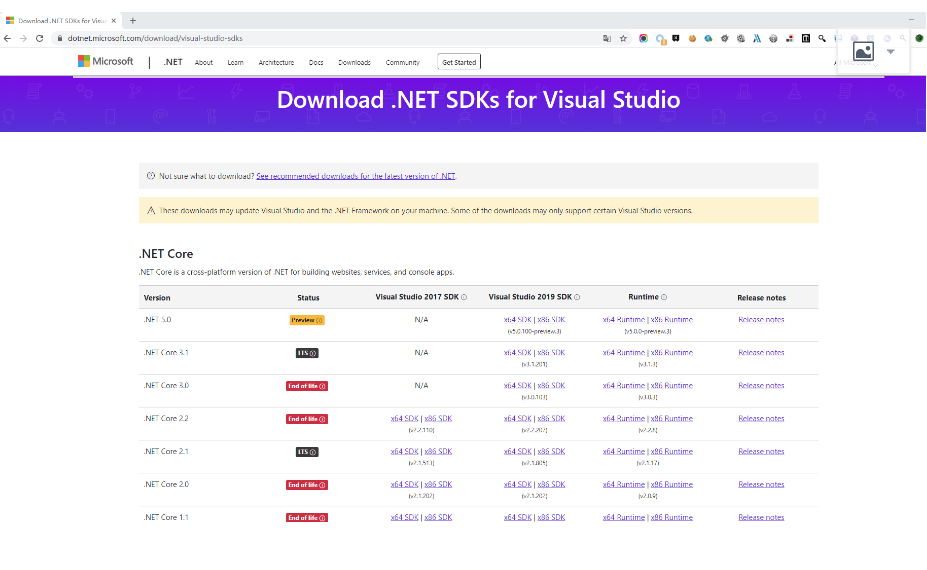Click End of life badge for .NET Core 2.0
The width and height of the screenshot is (927, 570).
(x=307, y=485)
